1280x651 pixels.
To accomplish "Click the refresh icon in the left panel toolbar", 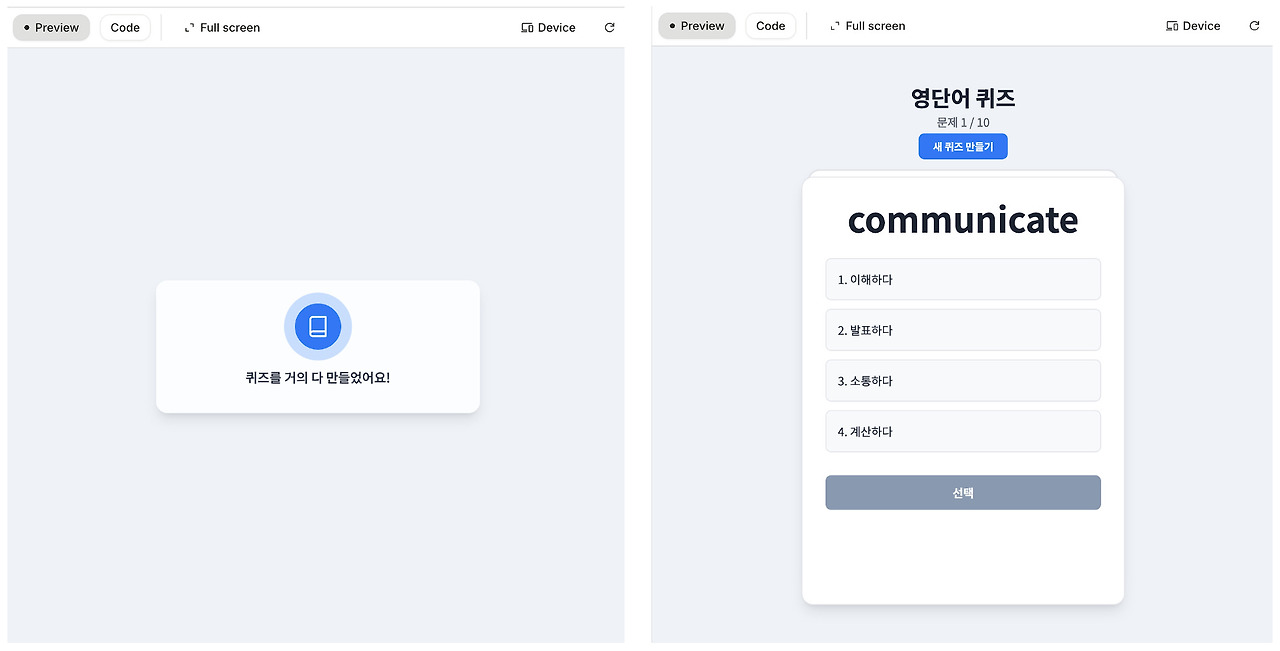I will 610,27.
